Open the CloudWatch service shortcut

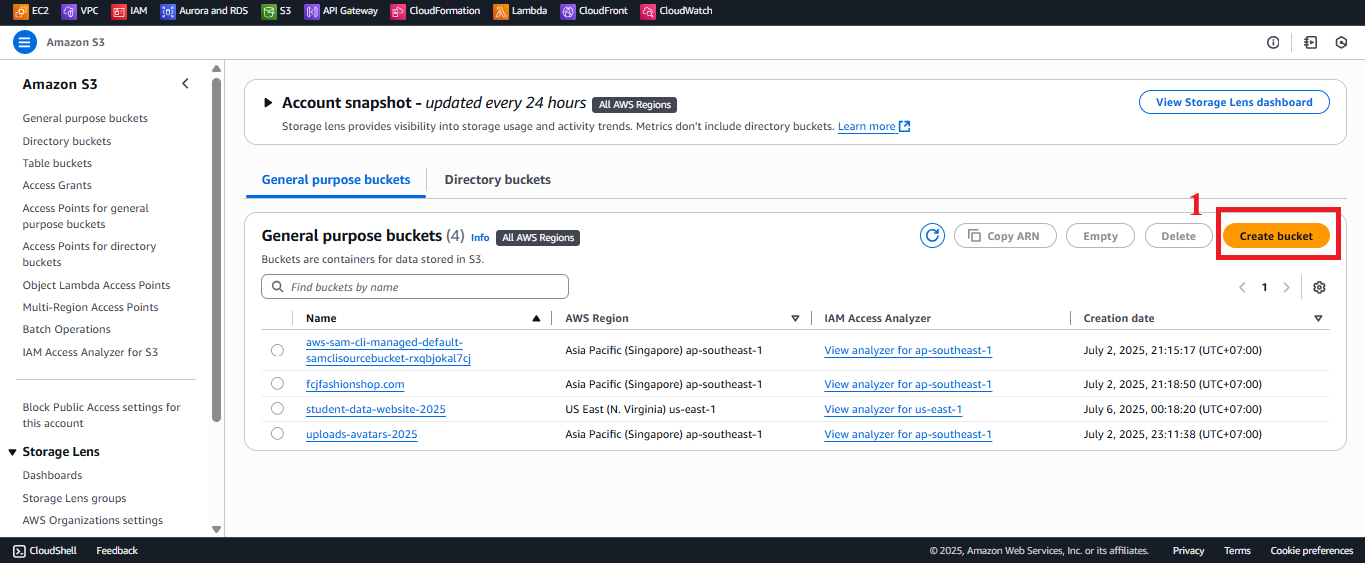676,11
